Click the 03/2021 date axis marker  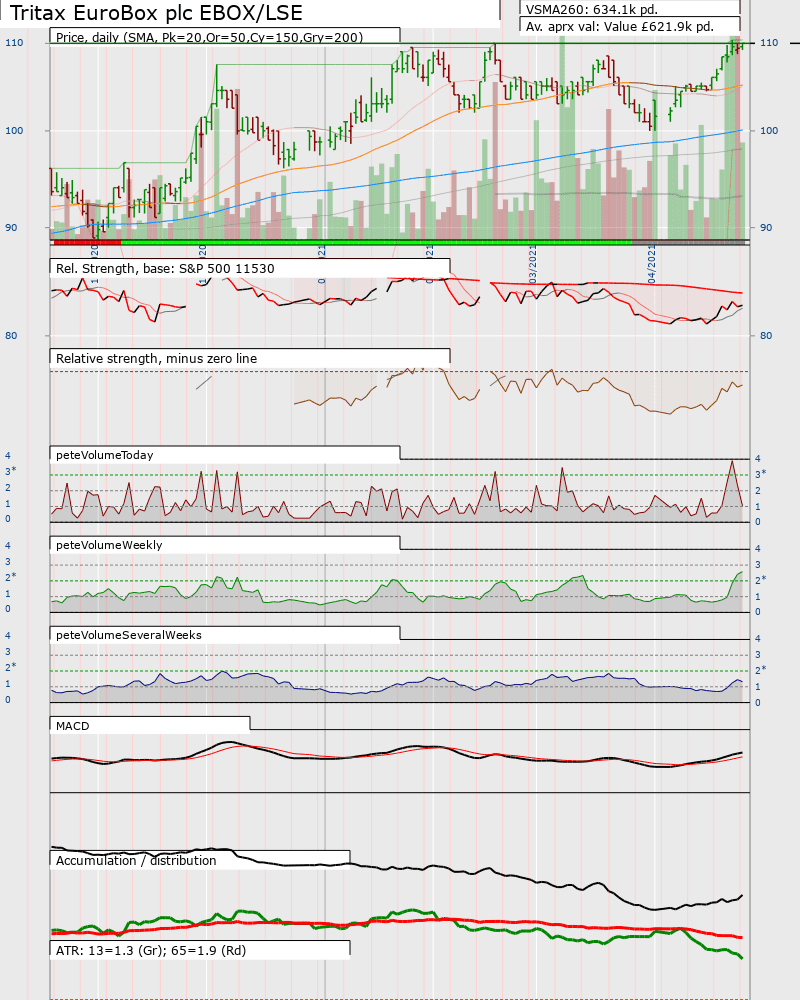click(x=533, y=264)
